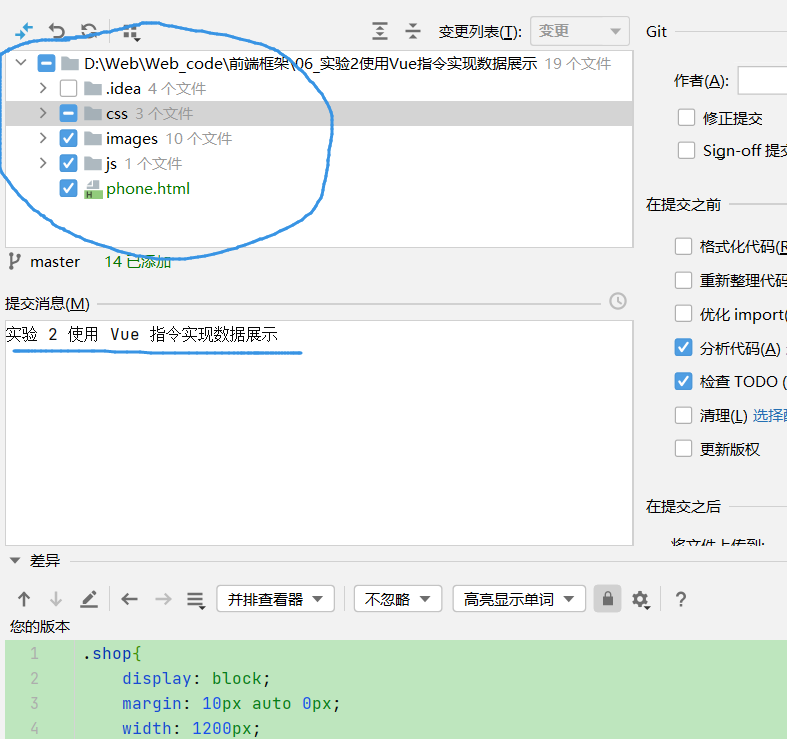
Task: Click the show diff icon in toolbar
Action: pos(24,32)
